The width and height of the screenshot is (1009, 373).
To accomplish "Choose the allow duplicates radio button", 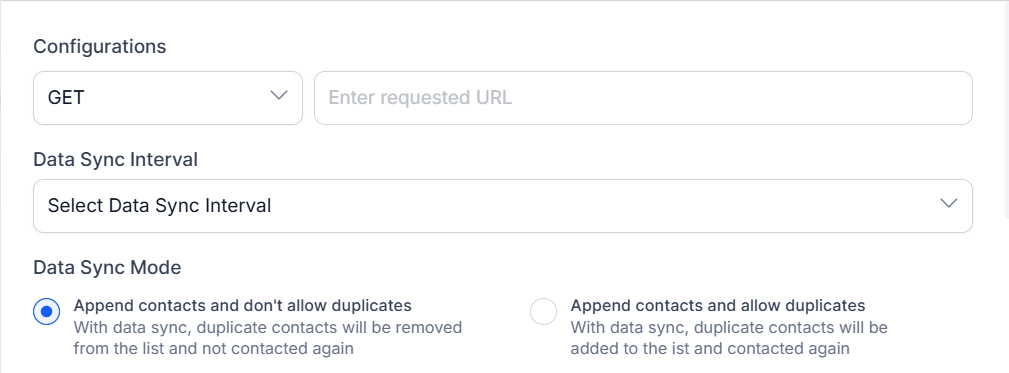I will 543,312.
